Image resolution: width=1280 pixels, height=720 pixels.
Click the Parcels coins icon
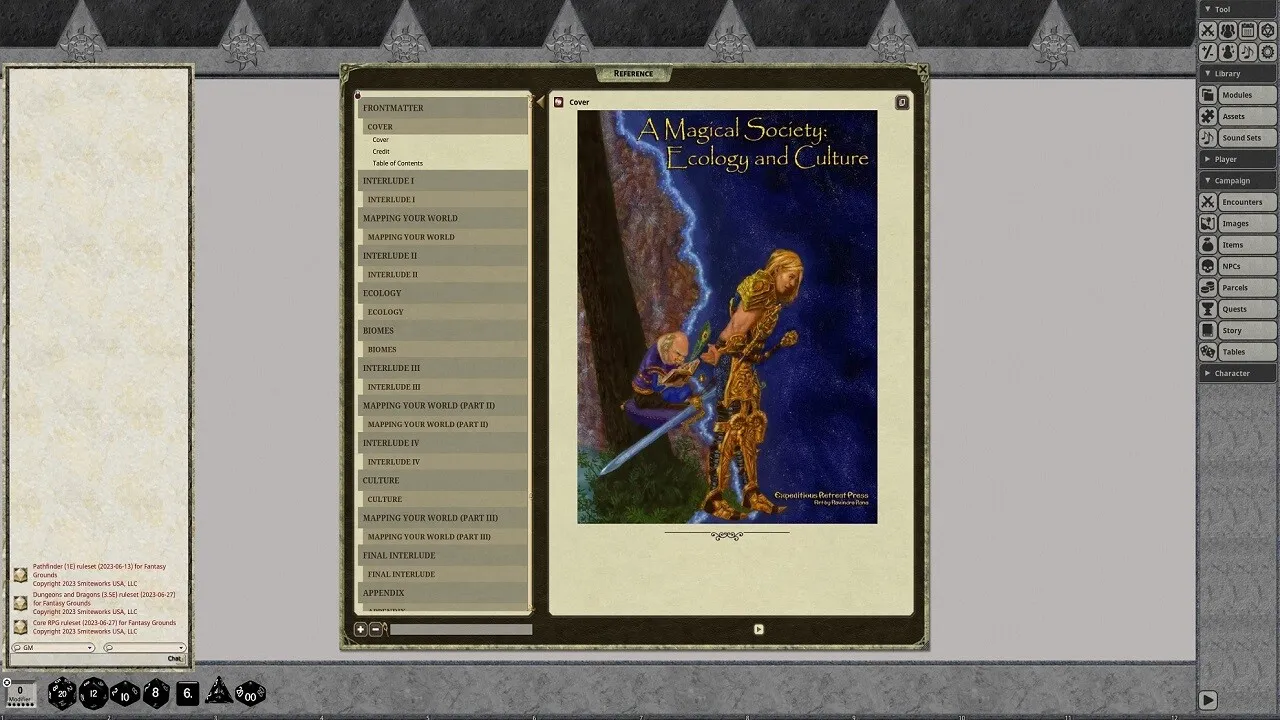coord(1208,288)
